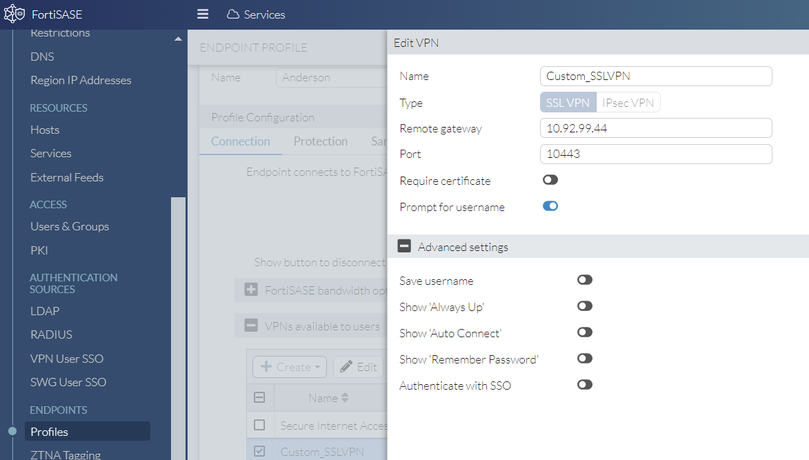Collapse VPNs available to users icon

click(x=250, y=325)
